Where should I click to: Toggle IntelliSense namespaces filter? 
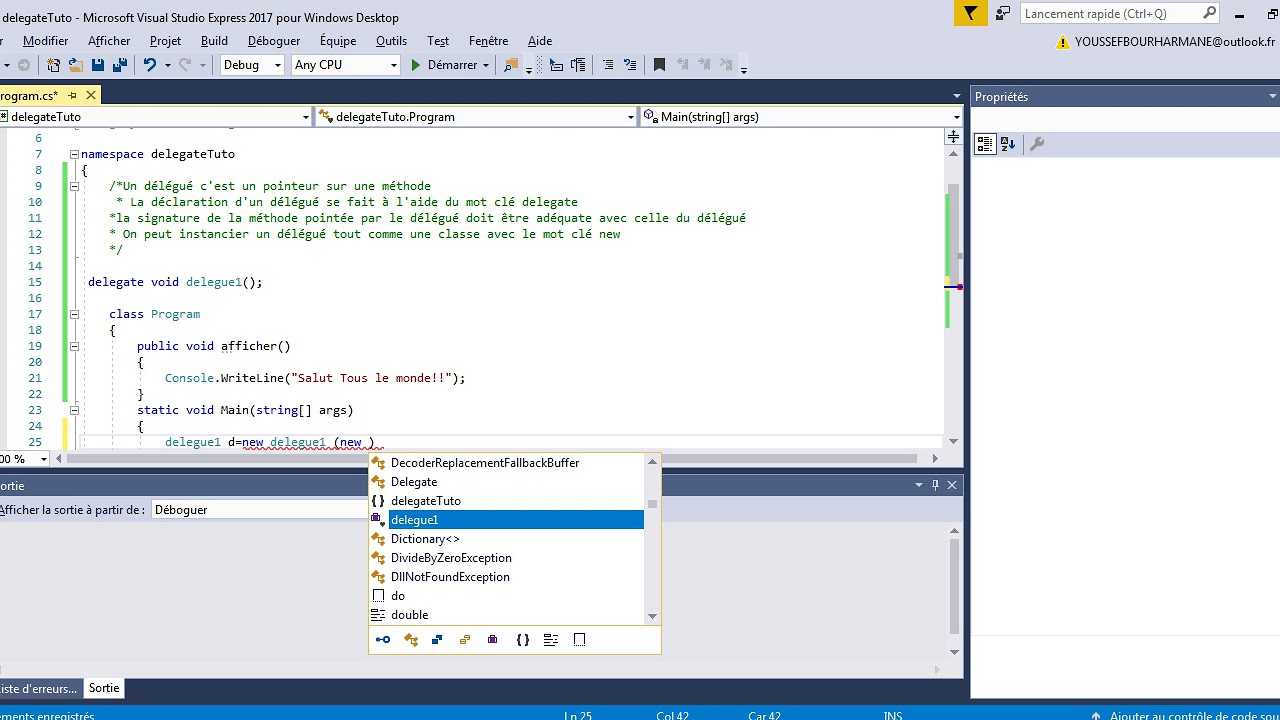(523, 640)
